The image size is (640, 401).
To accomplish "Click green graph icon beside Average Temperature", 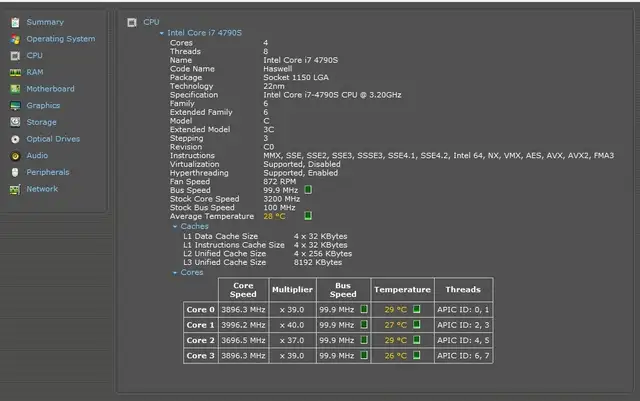I will pyautogui.click(x=308, y=216).
